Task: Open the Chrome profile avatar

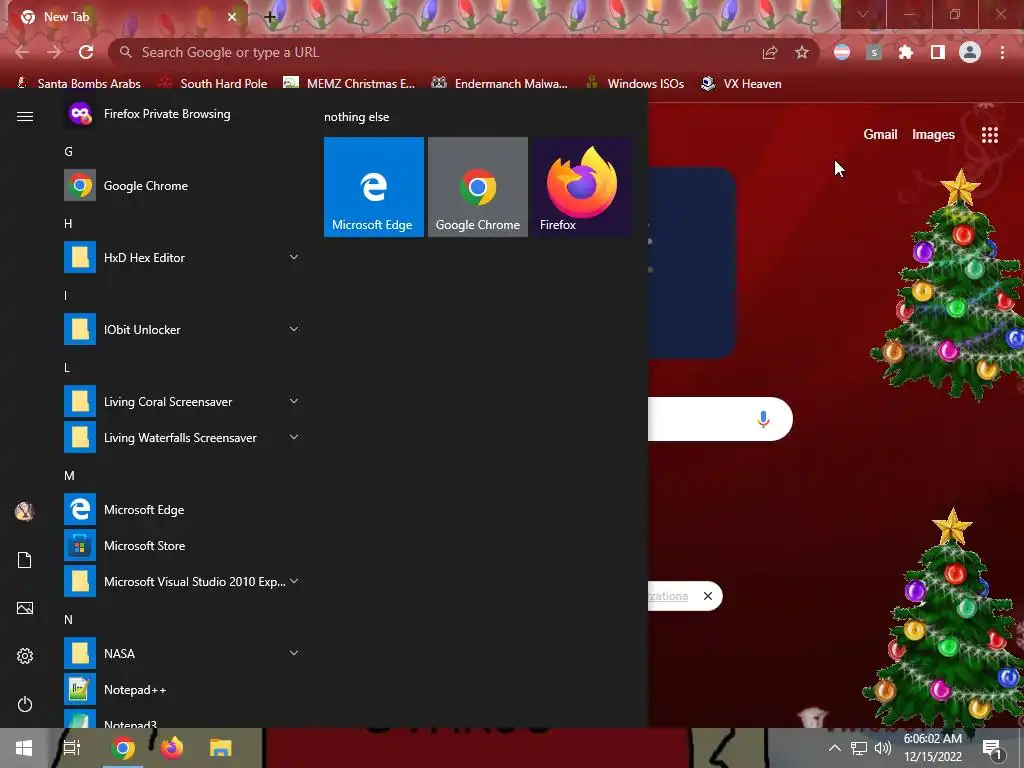Action: pyautogui.click(x=970, y=52)
